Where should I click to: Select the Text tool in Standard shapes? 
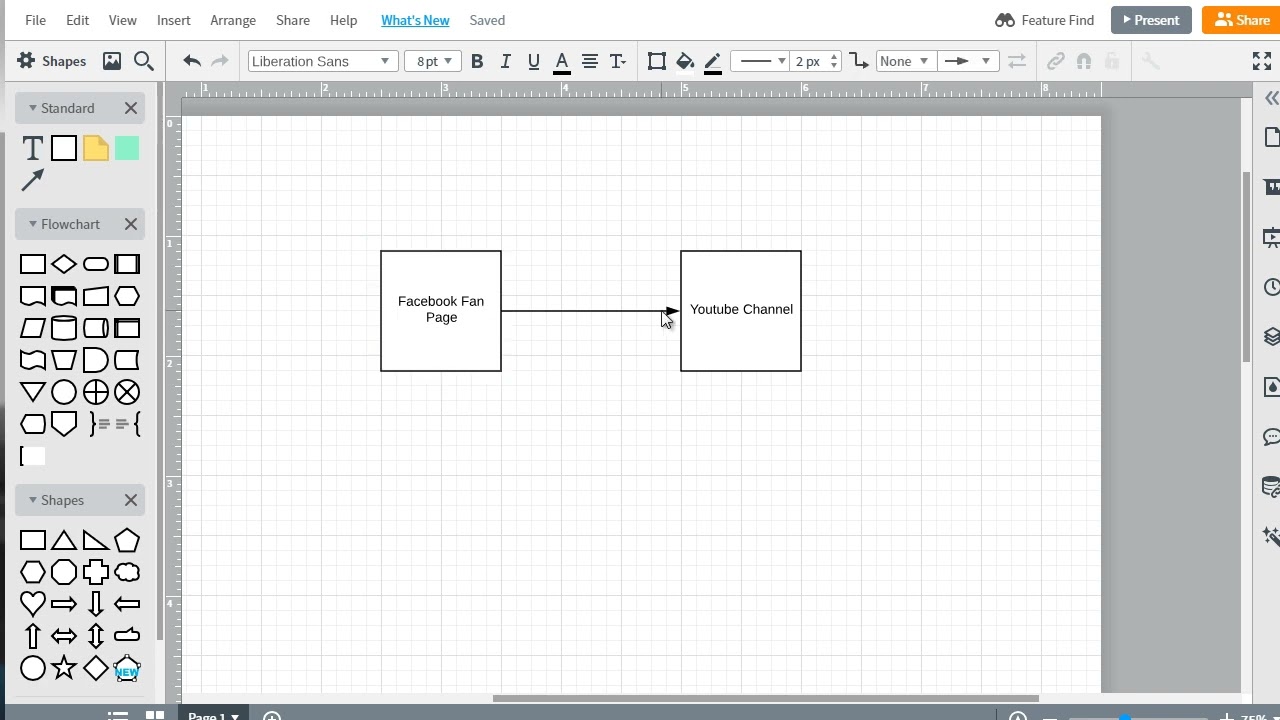(x=32, y=149)
